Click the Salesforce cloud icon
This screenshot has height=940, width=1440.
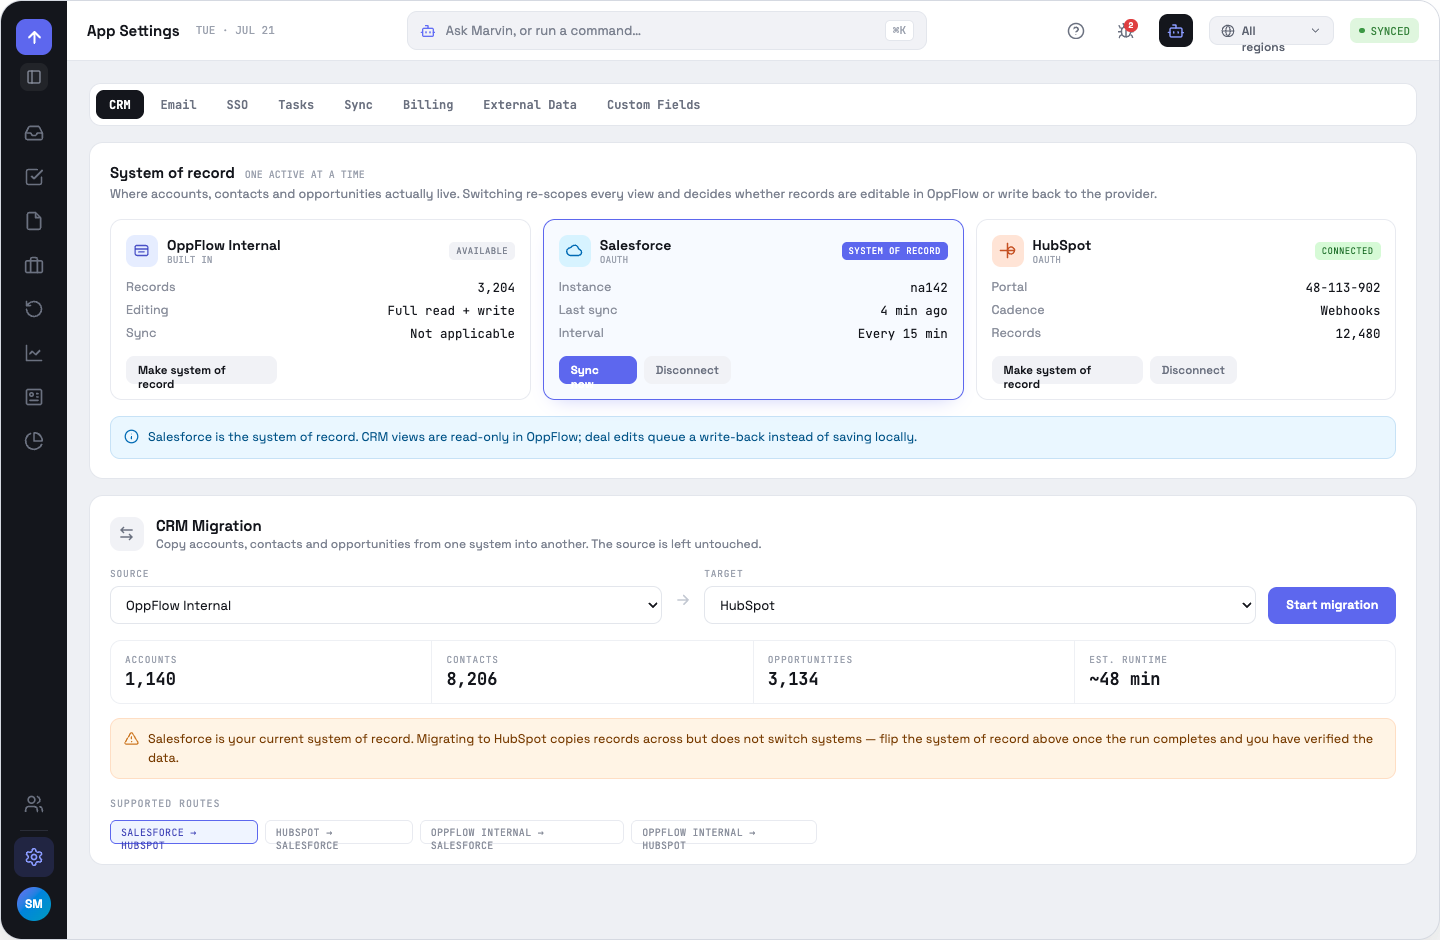tap(575, 251)
